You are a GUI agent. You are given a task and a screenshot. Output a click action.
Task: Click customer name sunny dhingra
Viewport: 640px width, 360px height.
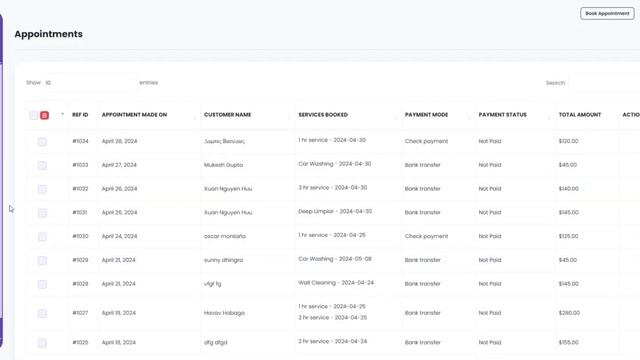coord(223,260)
